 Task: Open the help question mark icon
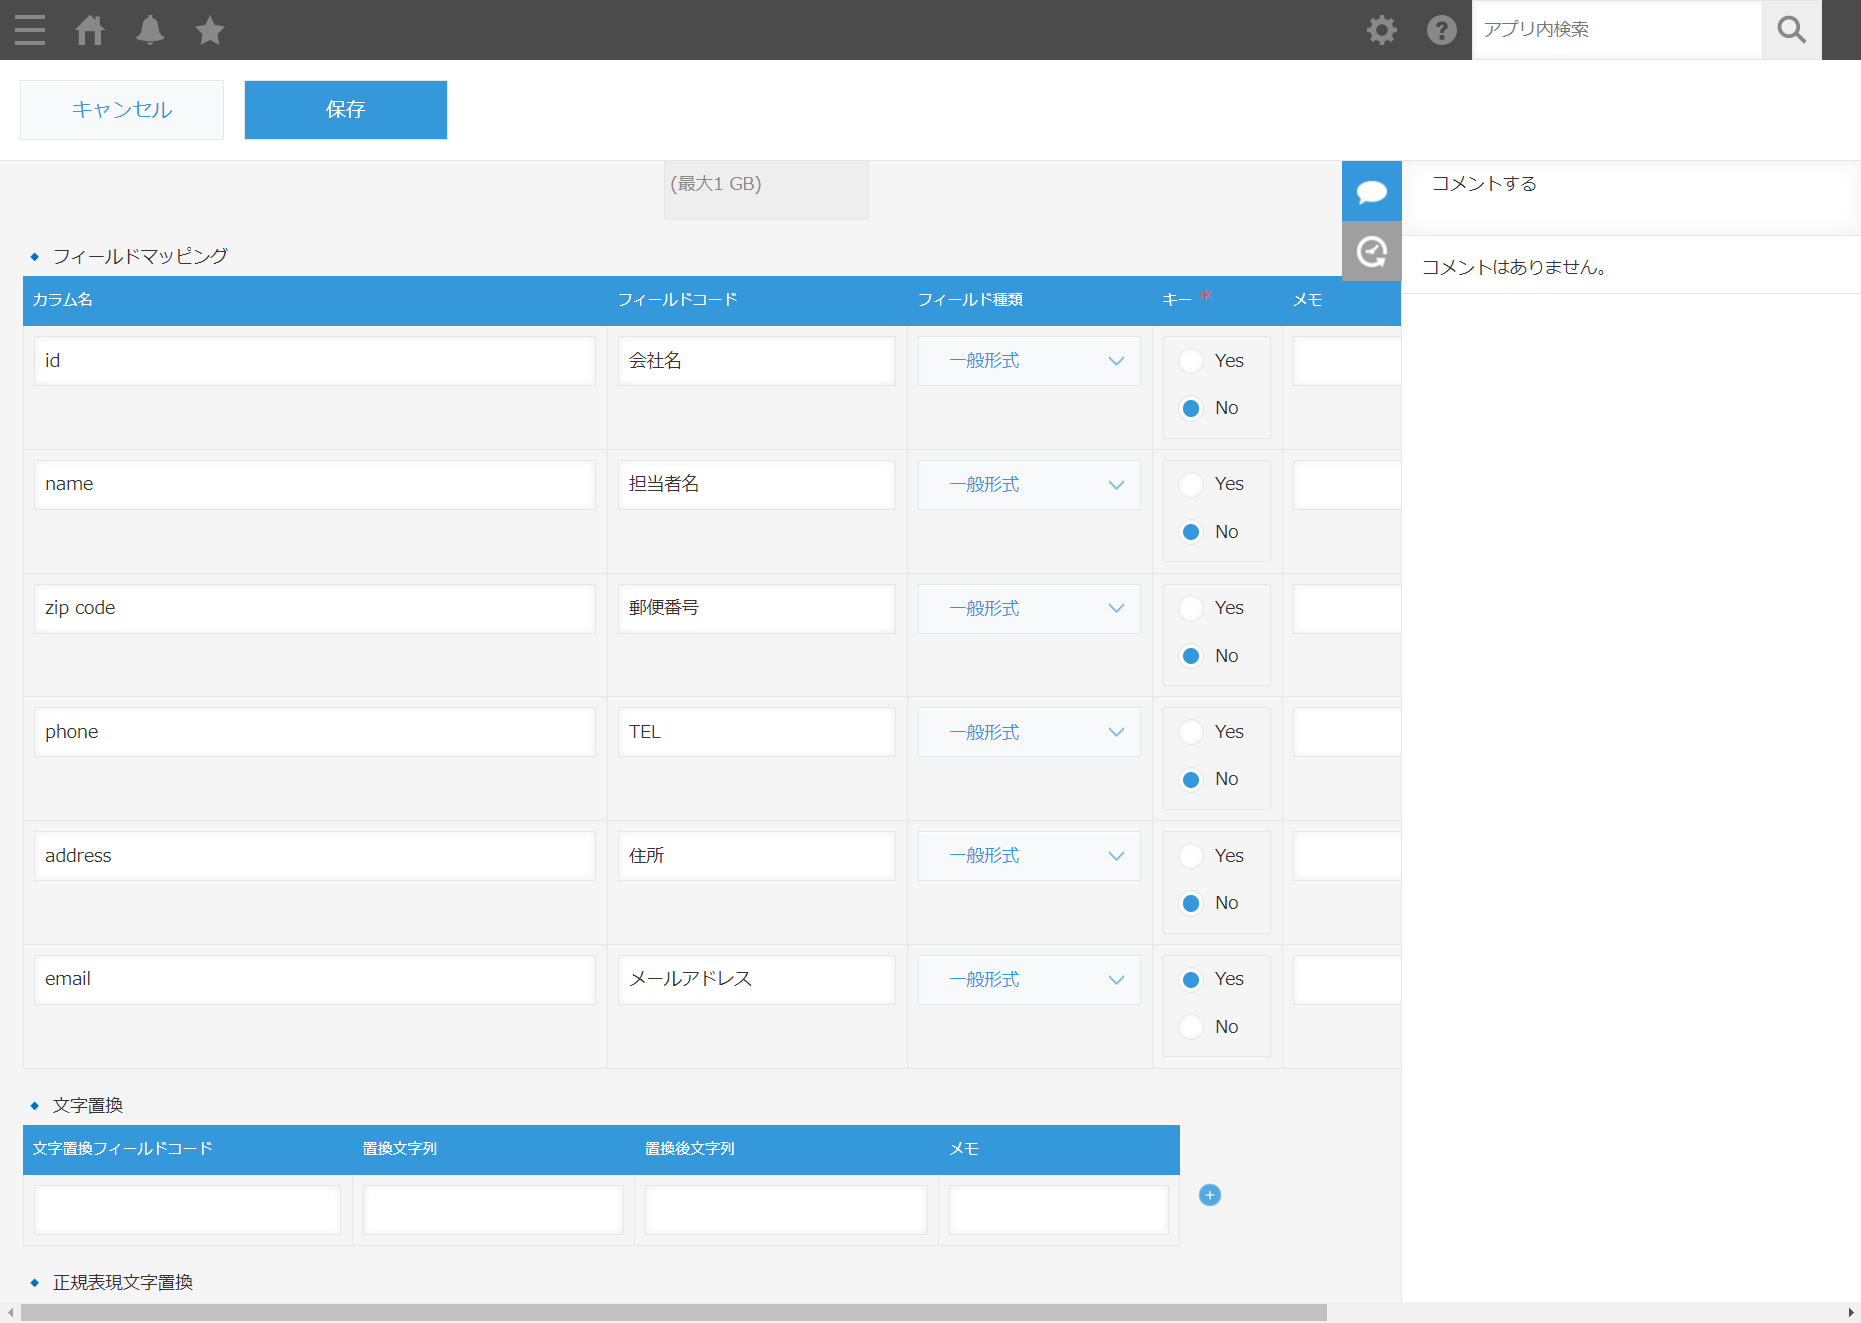1442,30
